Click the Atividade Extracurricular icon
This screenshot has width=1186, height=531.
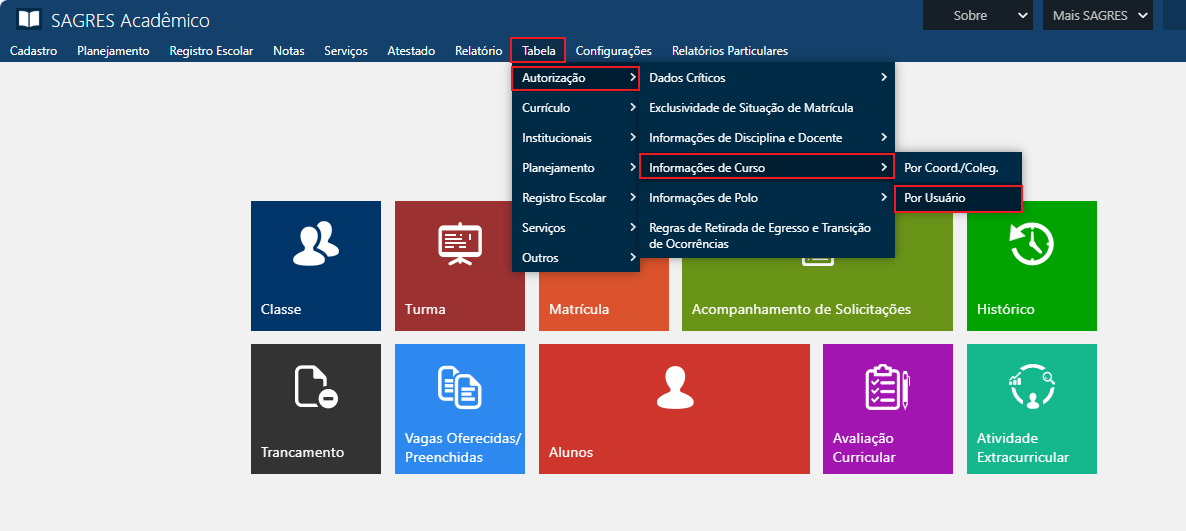coord(1031,388)
